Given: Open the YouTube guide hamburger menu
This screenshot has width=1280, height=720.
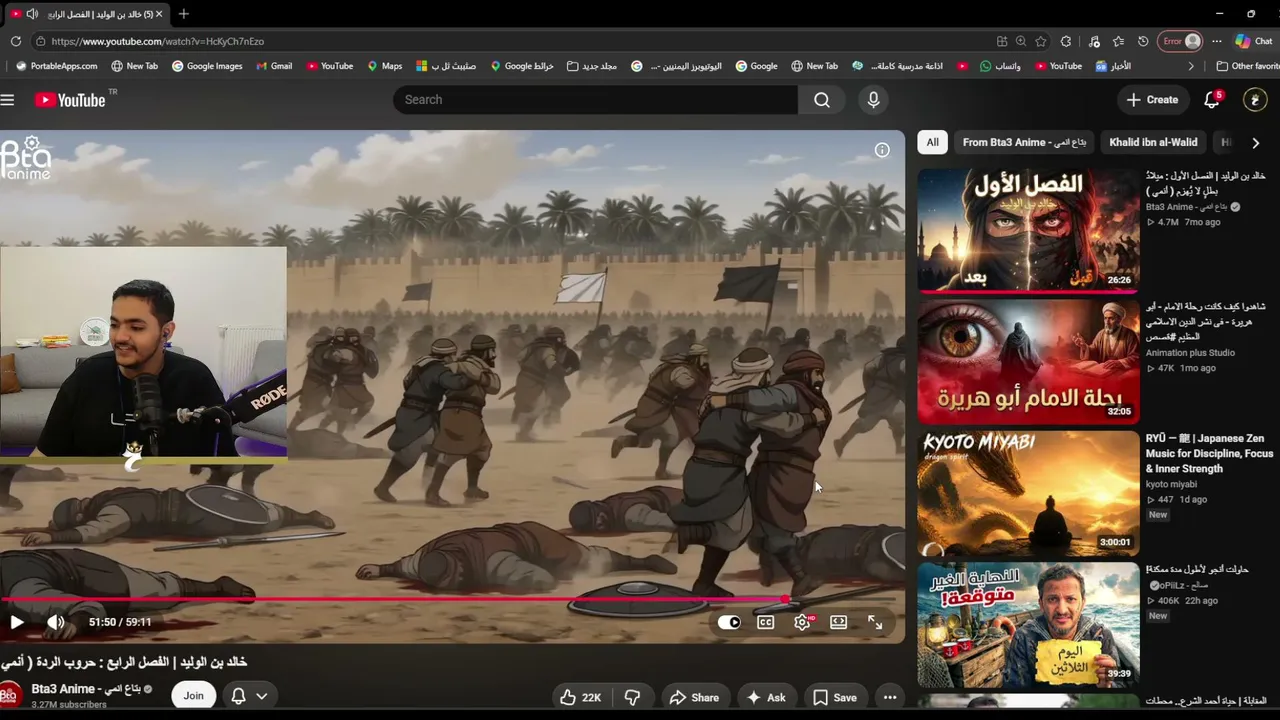Looking at the screenshot, I should pos(8,100).
